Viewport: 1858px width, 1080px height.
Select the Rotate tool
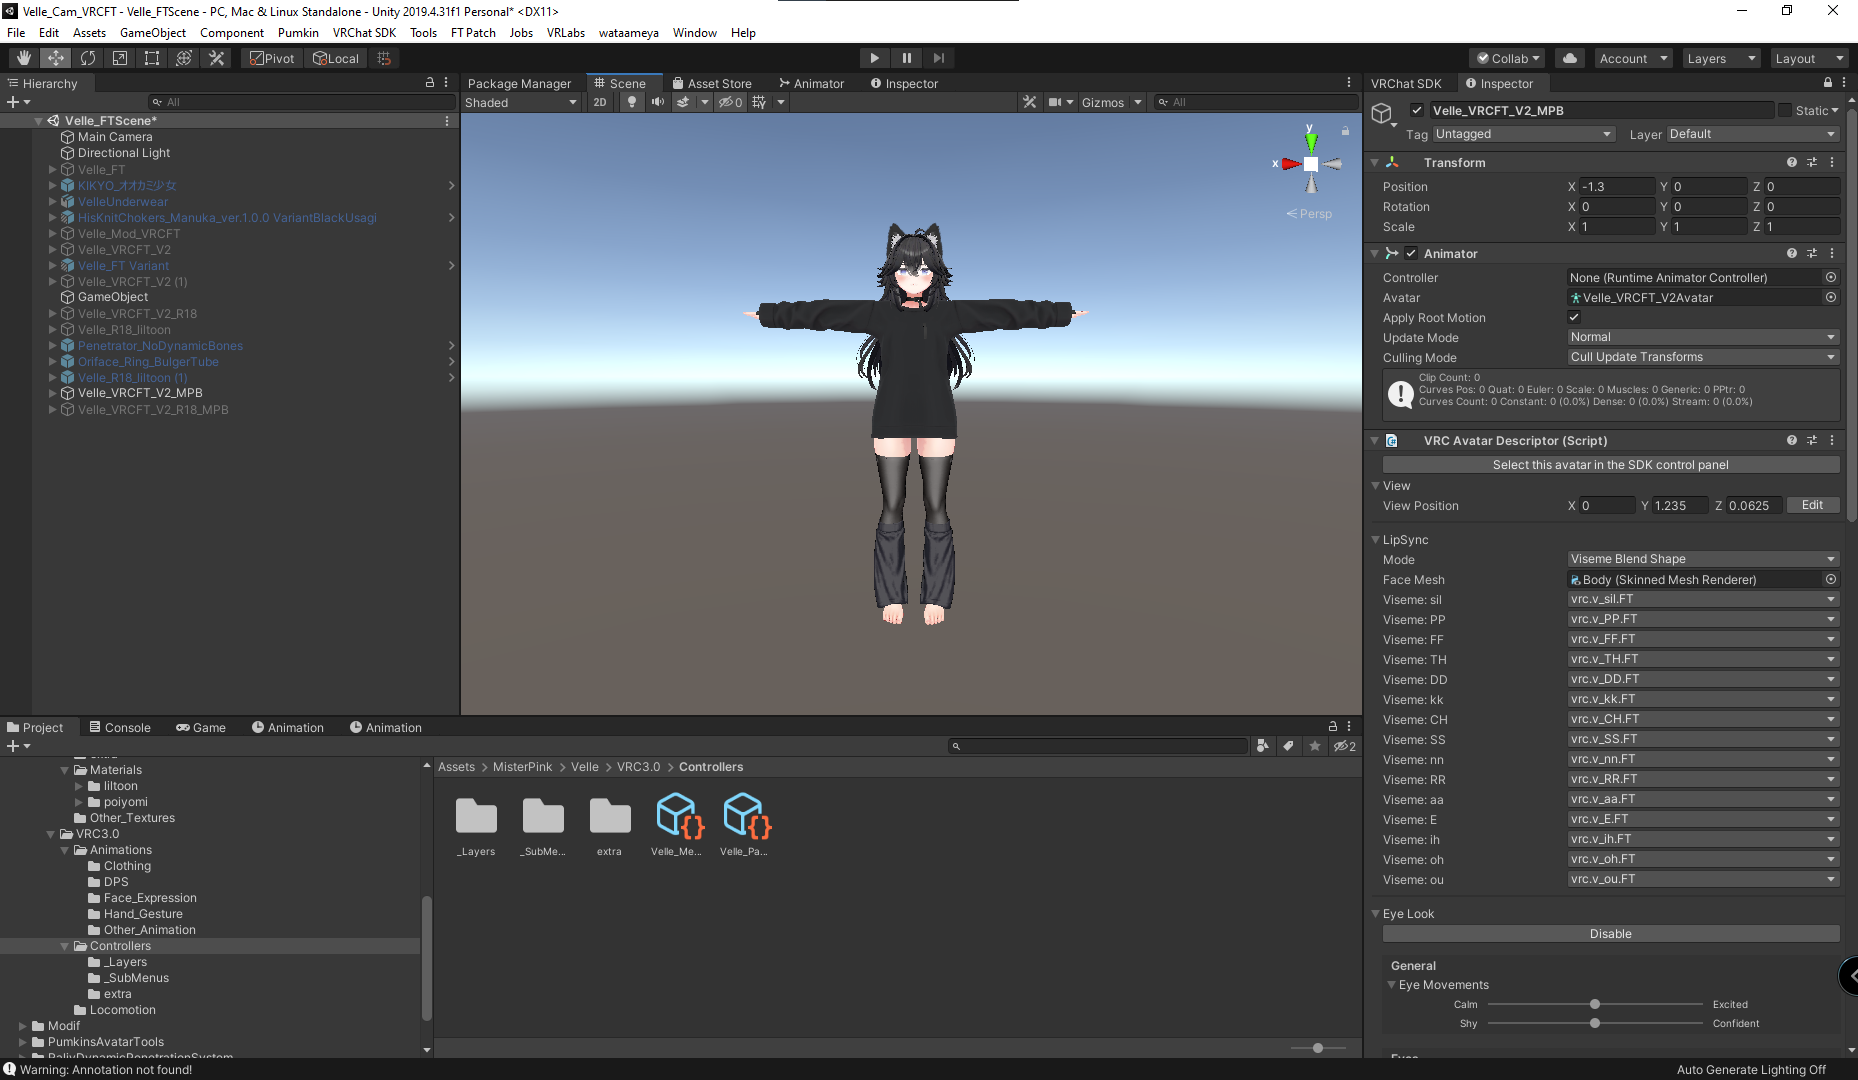coord(87,58)
